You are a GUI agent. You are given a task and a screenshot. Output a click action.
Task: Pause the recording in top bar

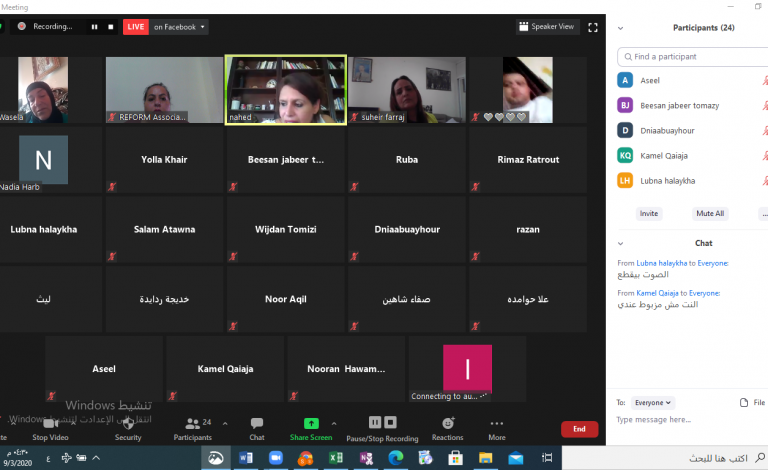[94, 27]
